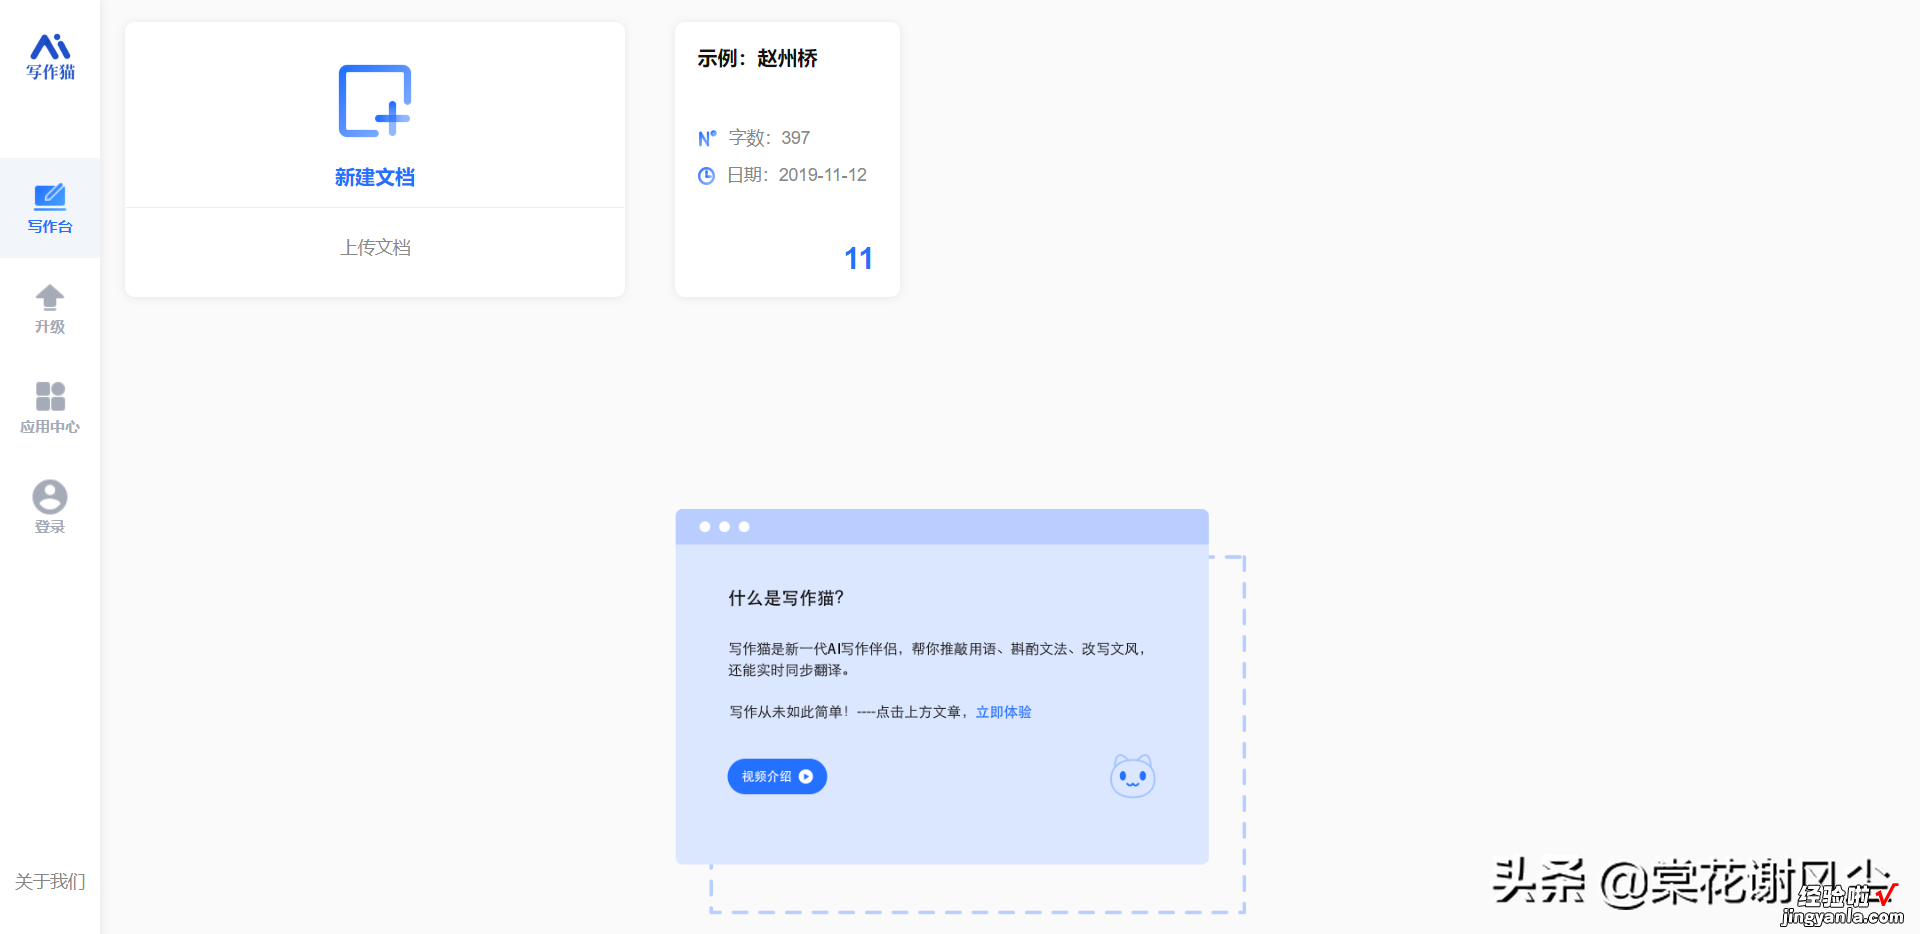Screen dimensions: 1920x934
Task: Click the 写作猫 logo in the sidebar
Action: click(50, 58)
